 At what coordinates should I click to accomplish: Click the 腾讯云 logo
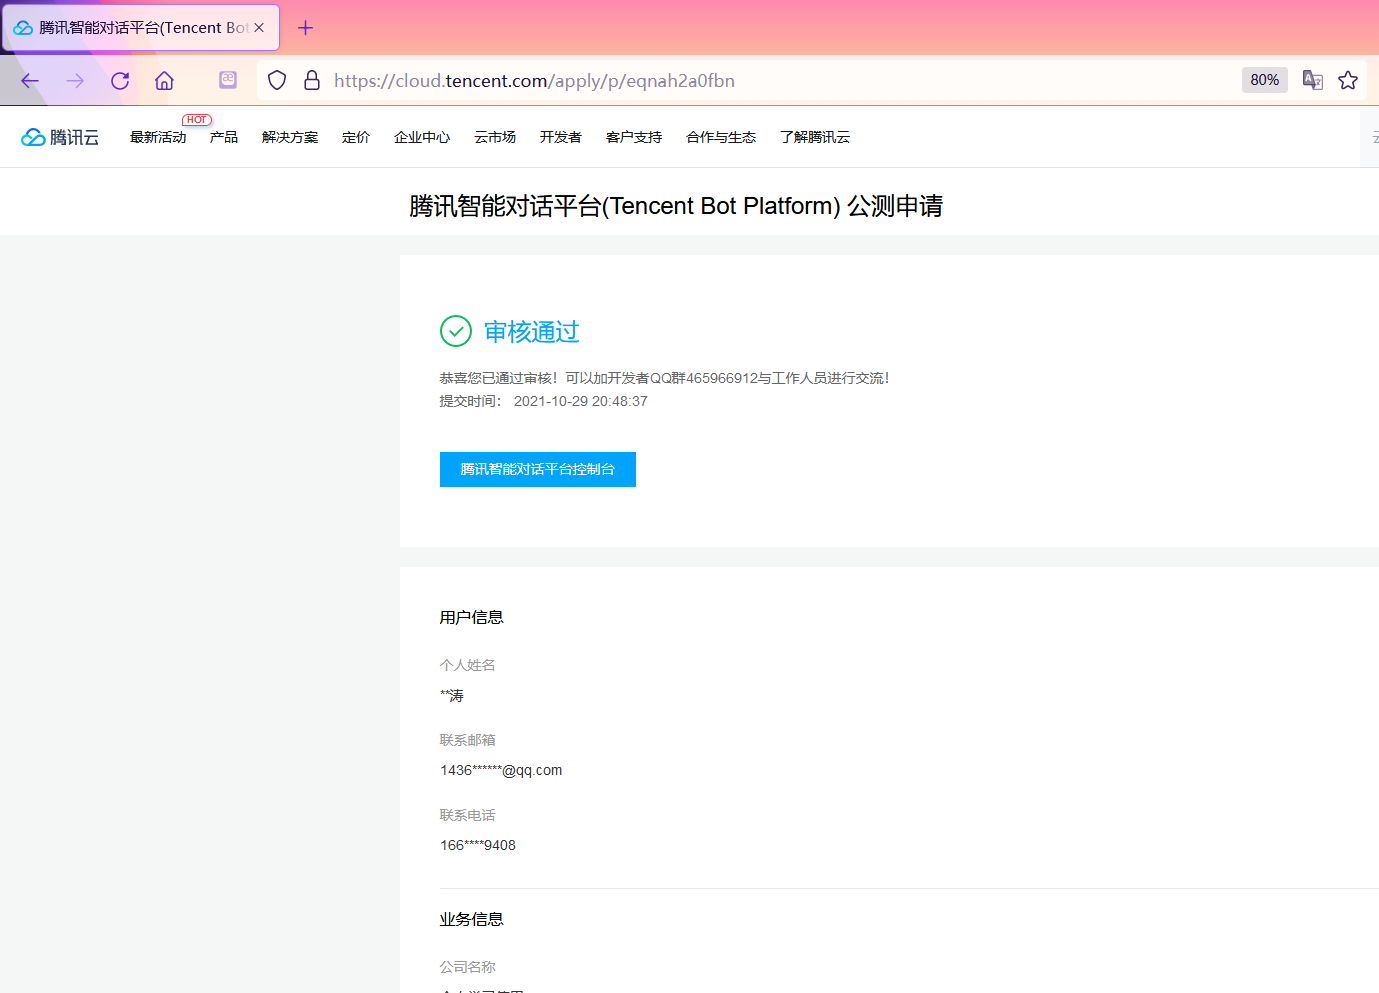pos(60,137)
